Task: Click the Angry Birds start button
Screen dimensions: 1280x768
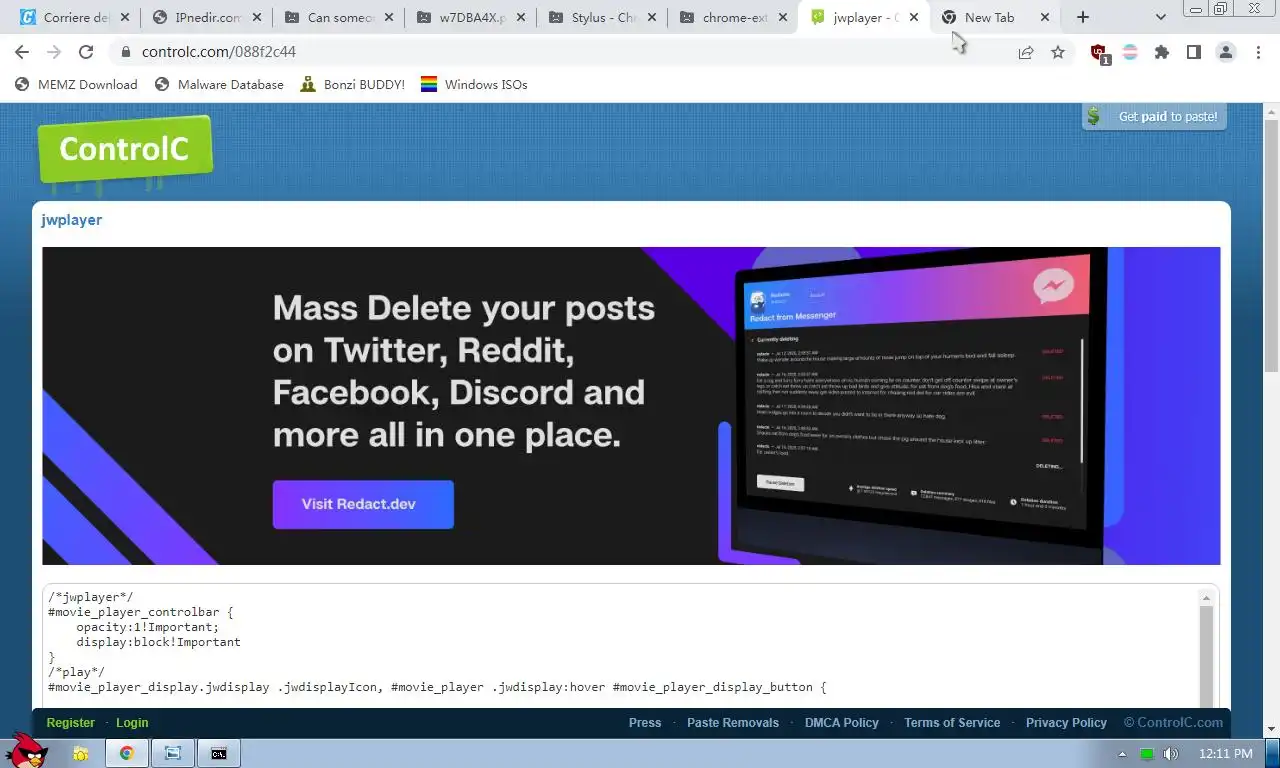Action: click(28, 750)
